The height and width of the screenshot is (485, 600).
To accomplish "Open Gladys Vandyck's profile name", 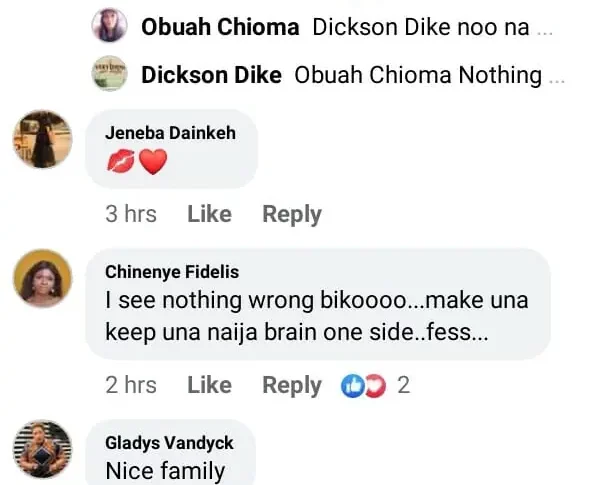I will coord(168,443).
